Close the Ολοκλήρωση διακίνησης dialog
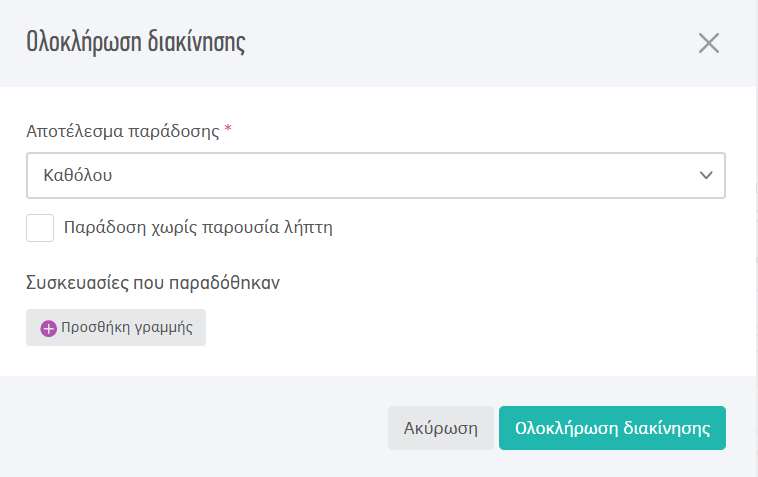This screenshot has width=758, height=477. coord(709,43)
